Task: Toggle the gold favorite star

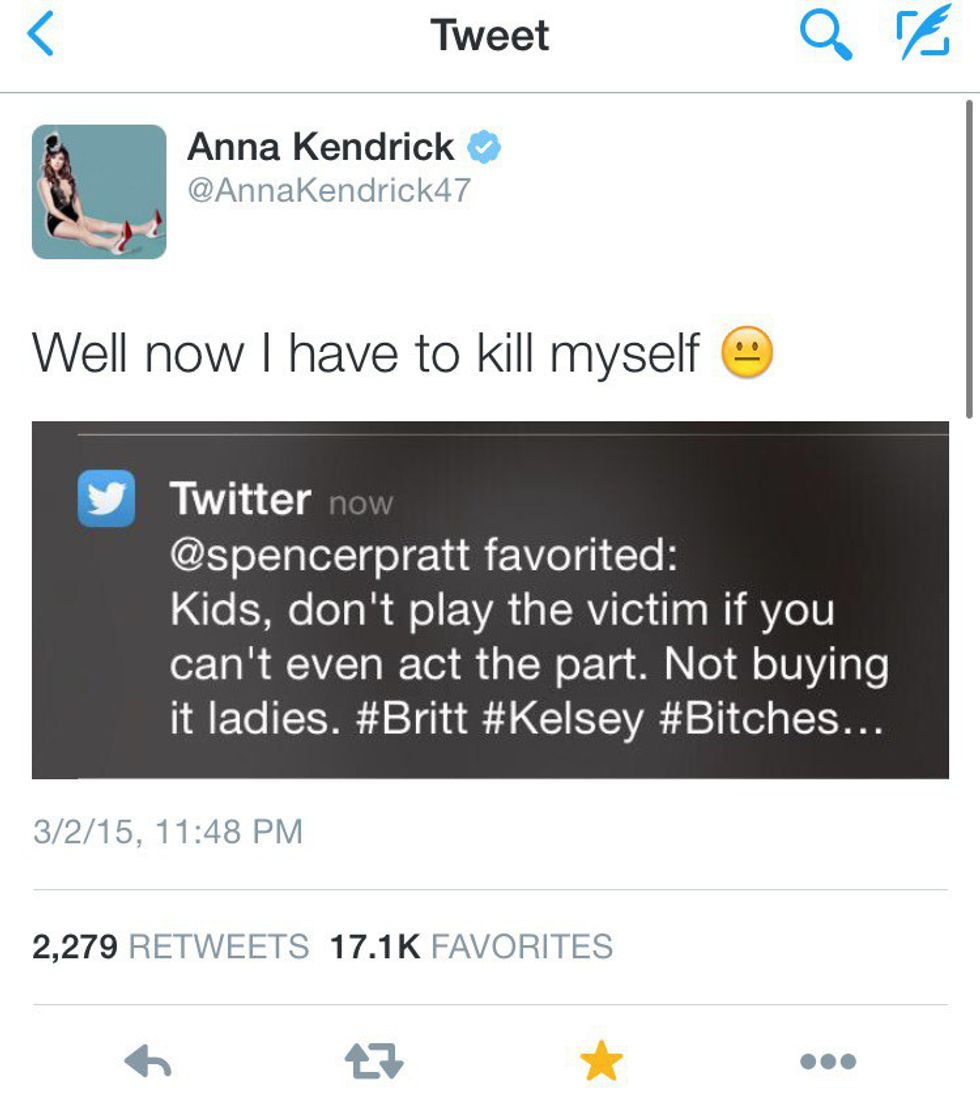Action: pyautogui.click(x=601, y=1061)
